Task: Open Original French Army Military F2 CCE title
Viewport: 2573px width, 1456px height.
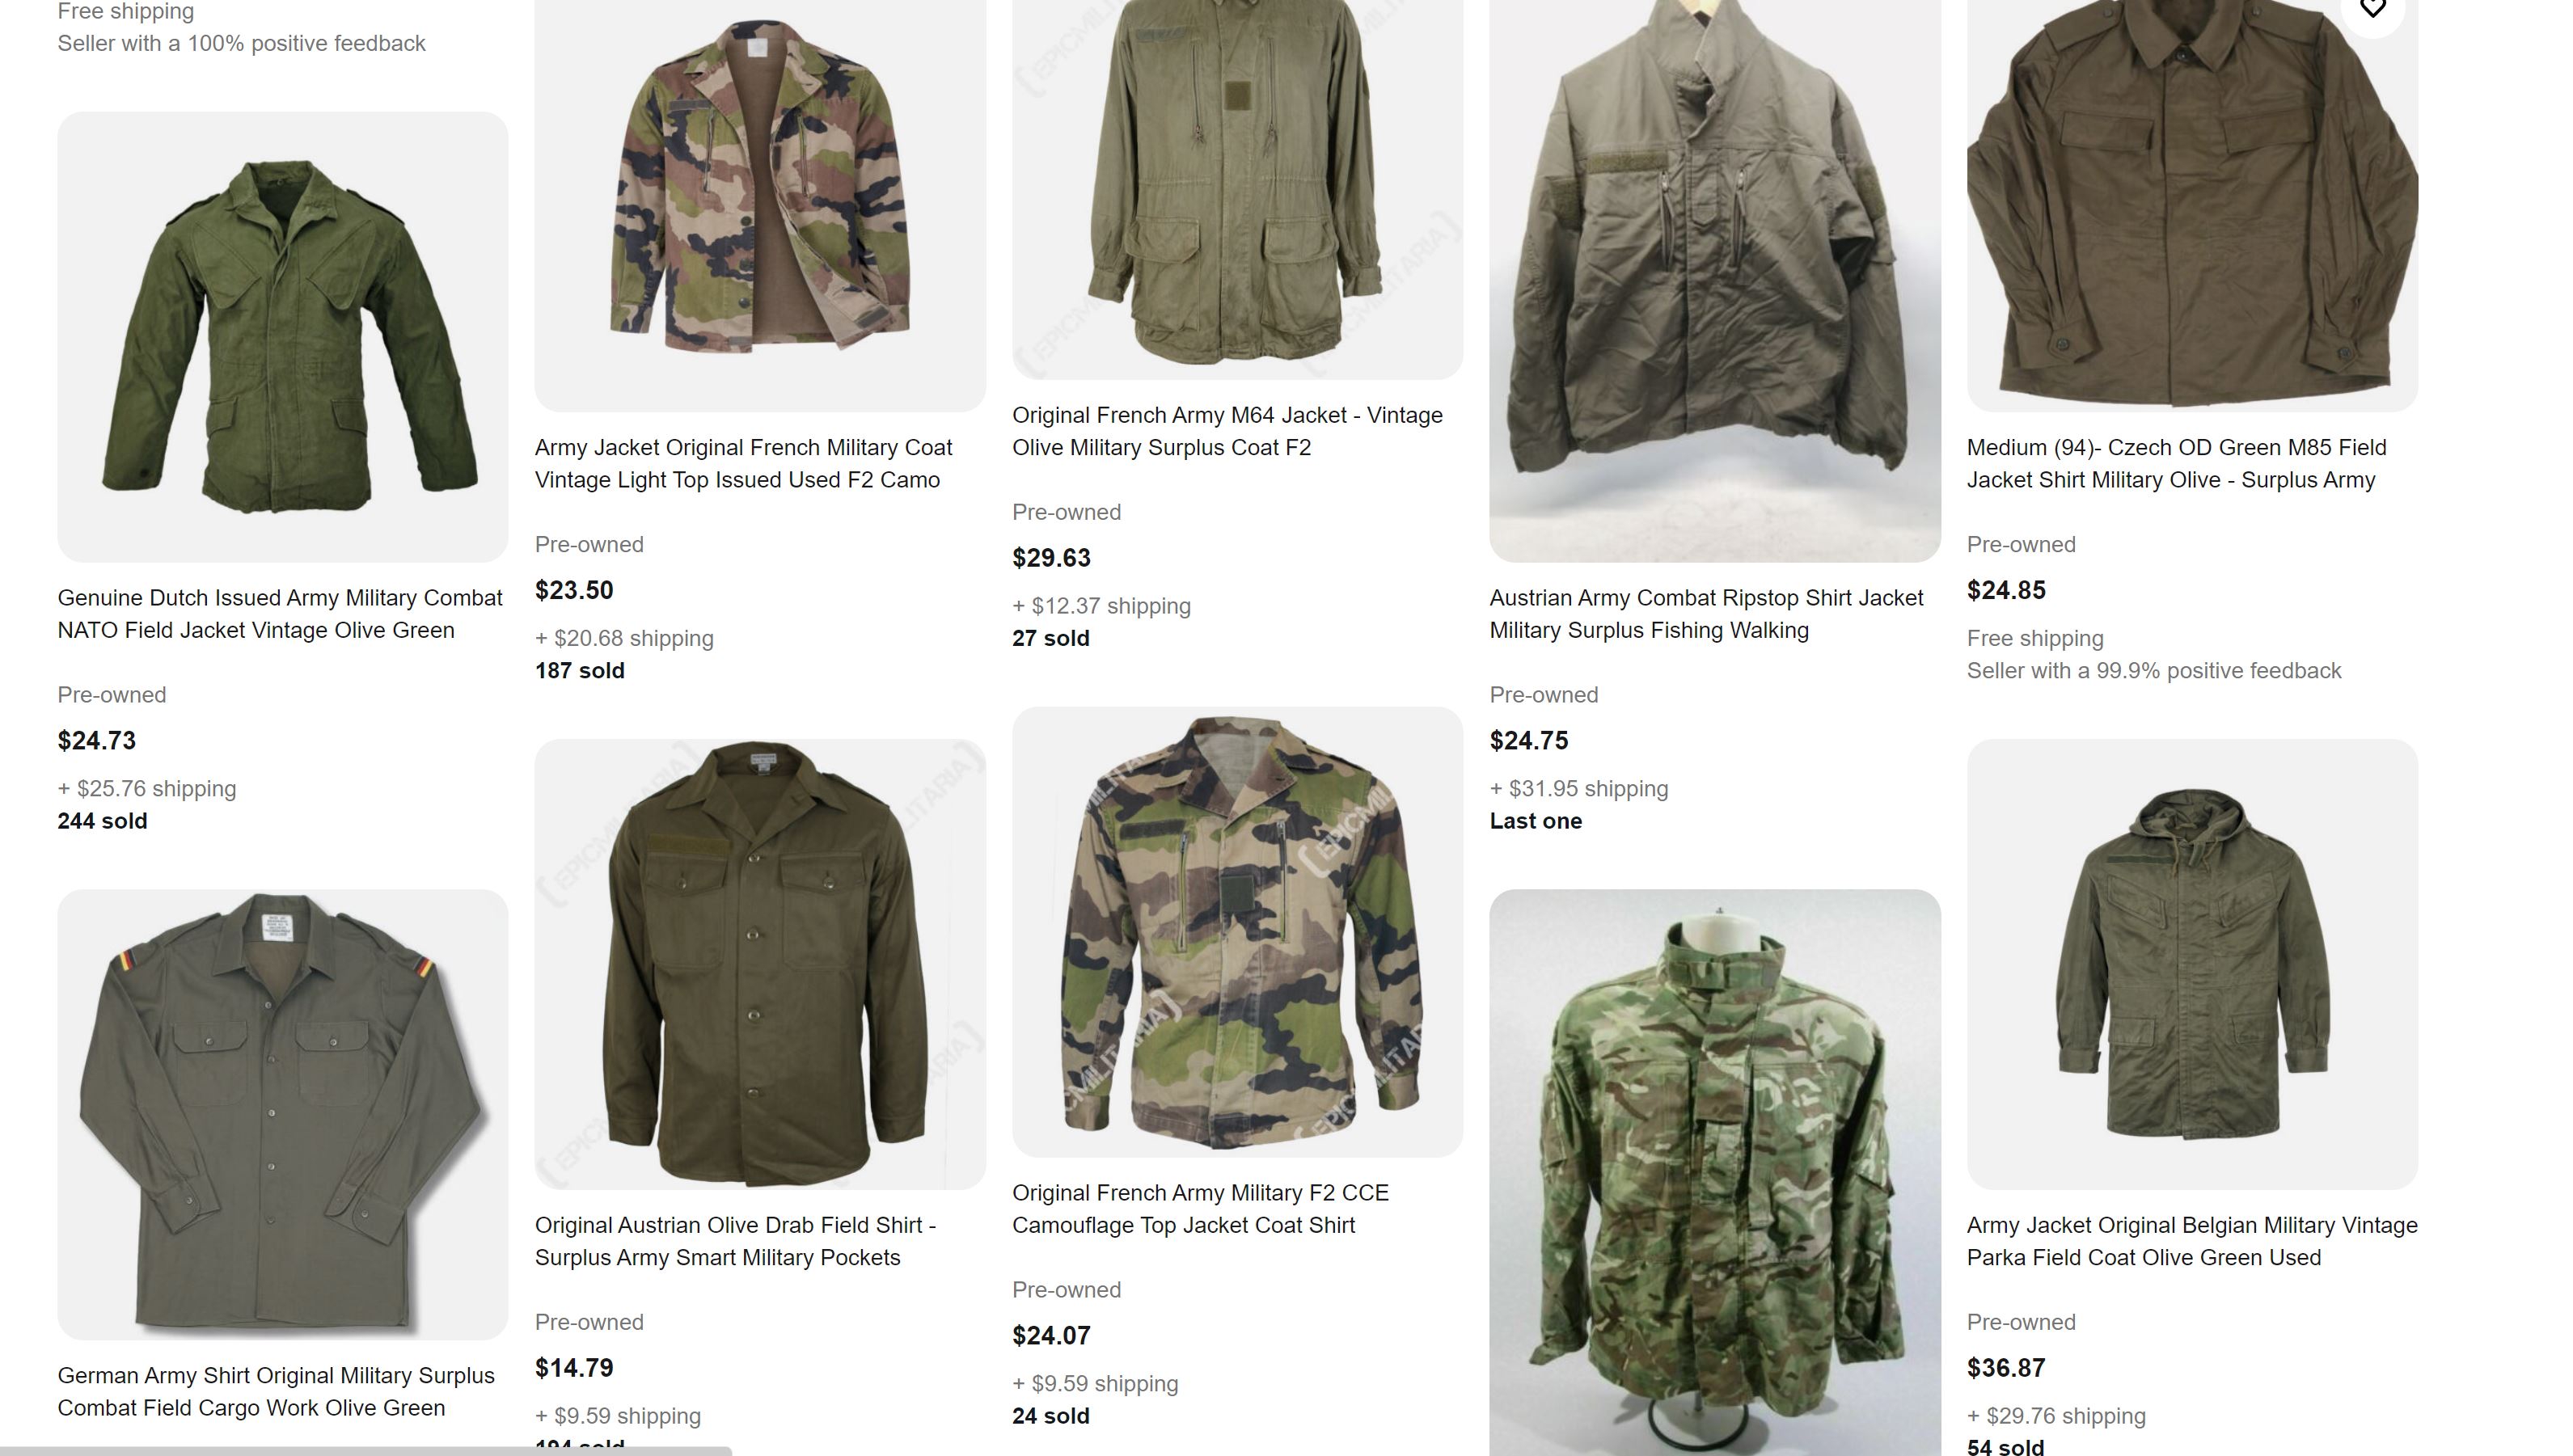Action: coord(1200,1209)
